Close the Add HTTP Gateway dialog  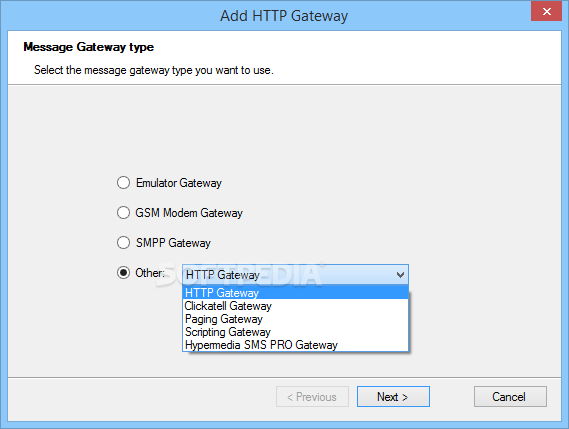(547, 12)
